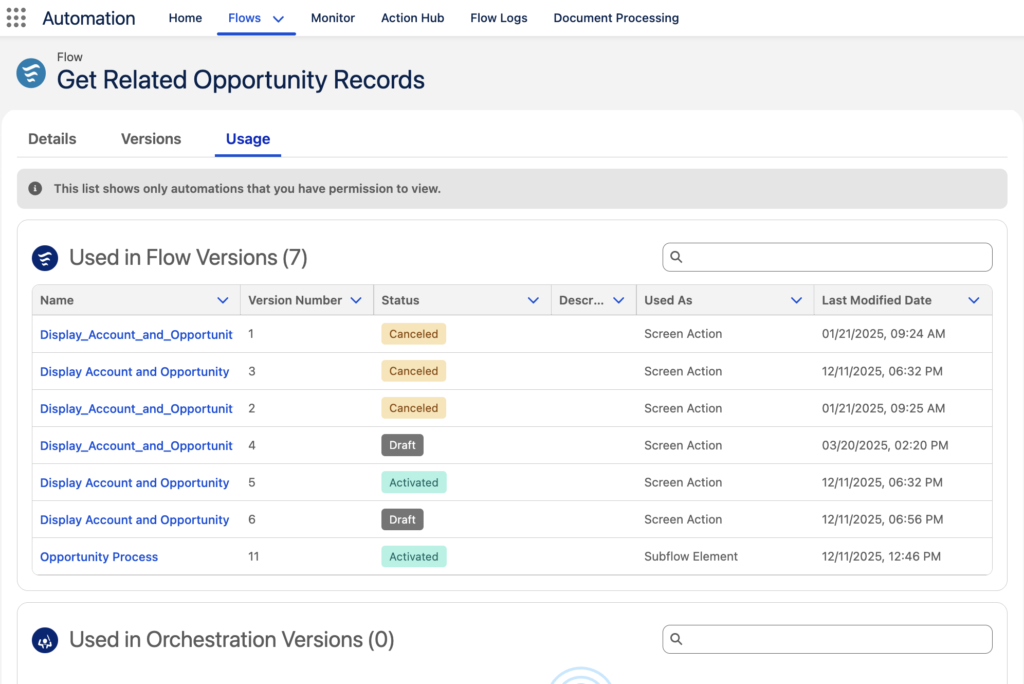Go to Flow Logs in navigation
Screen dimensions: 1024x684
498,18
